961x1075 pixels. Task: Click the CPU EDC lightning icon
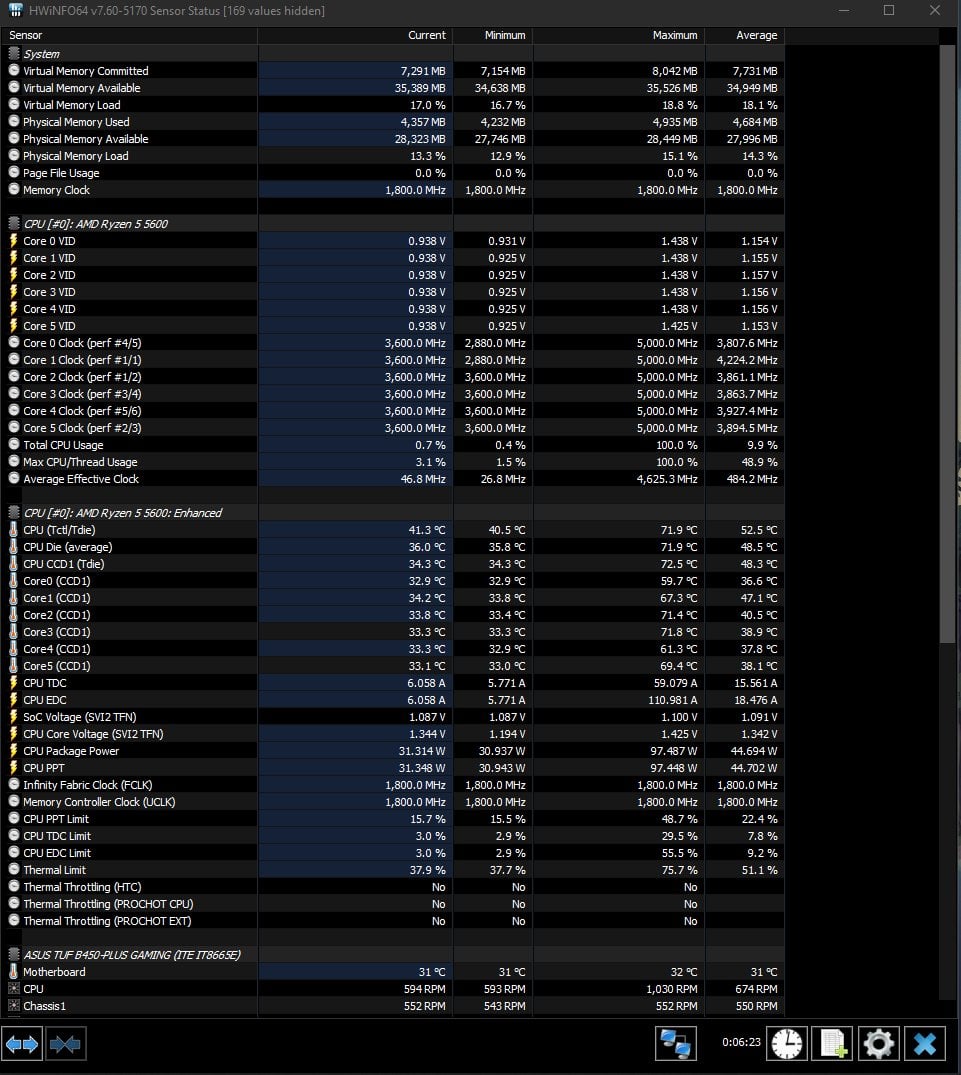point(13,699)
